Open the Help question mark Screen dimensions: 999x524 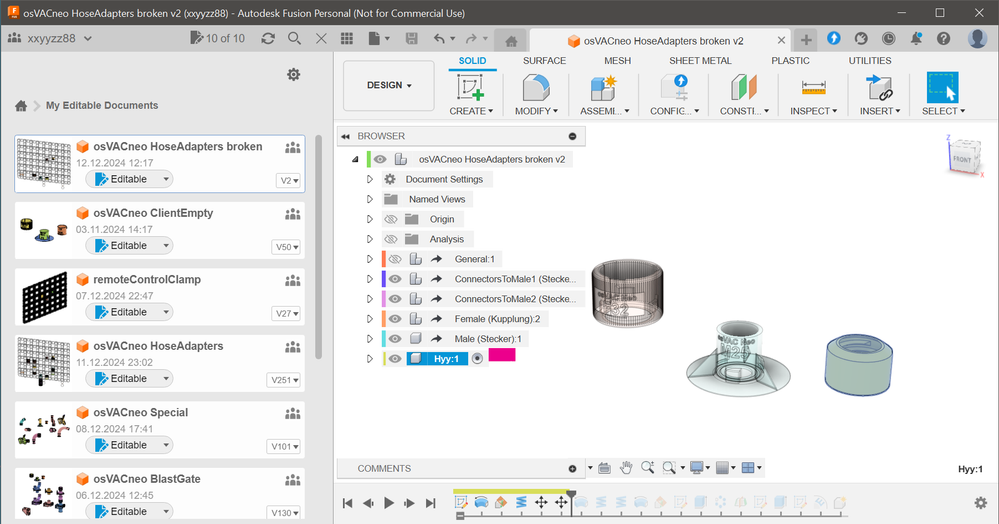click(944, 38)
